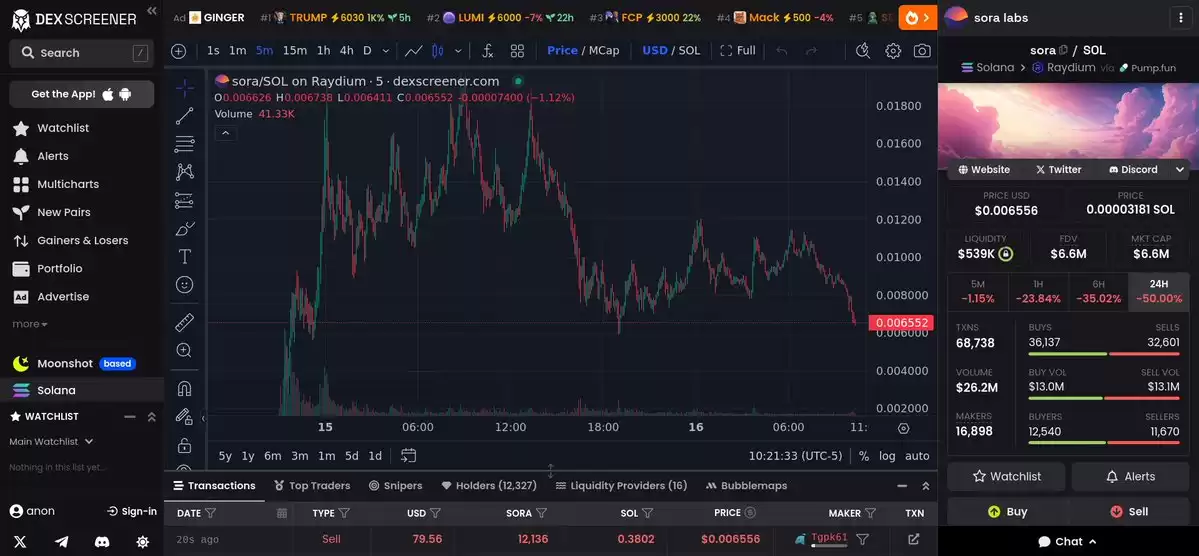The image size is (1199, 556).
Task: Expand the 'more' sidebar menu
Action: coord(30,324)
